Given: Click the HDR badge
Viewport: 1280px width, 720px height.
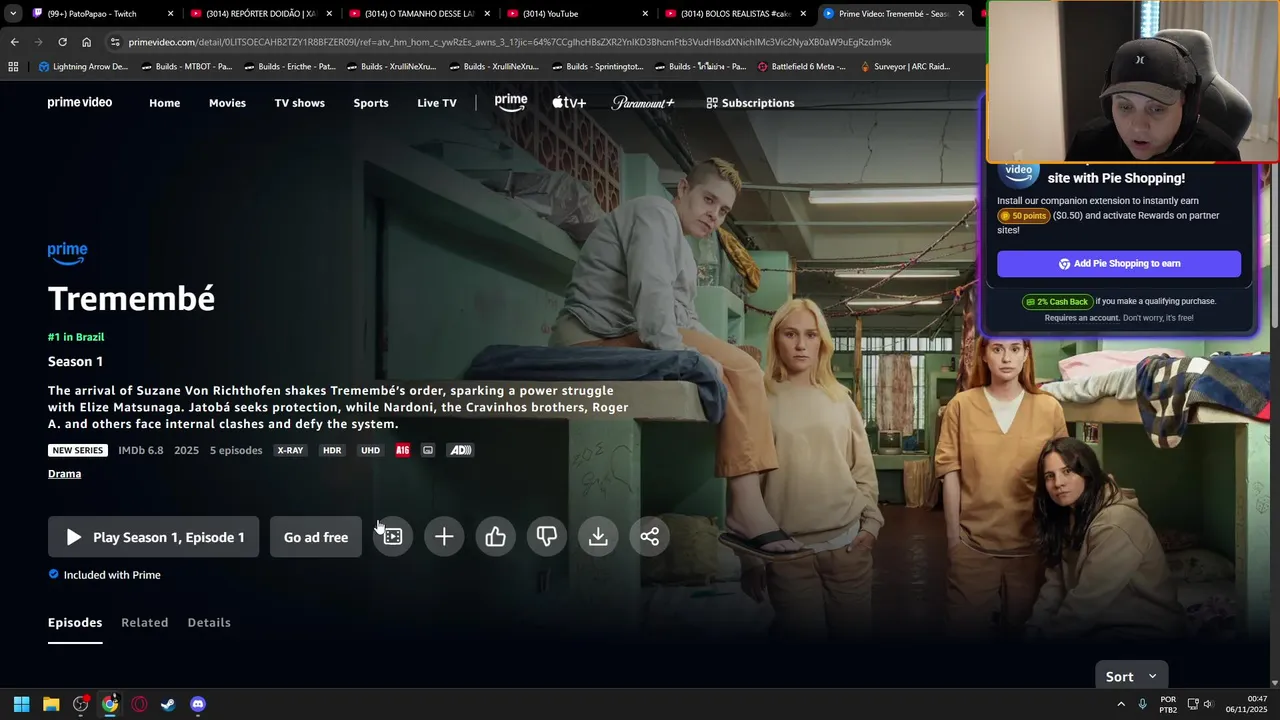Looking at the screenshot, I should (x=332, y=450).
